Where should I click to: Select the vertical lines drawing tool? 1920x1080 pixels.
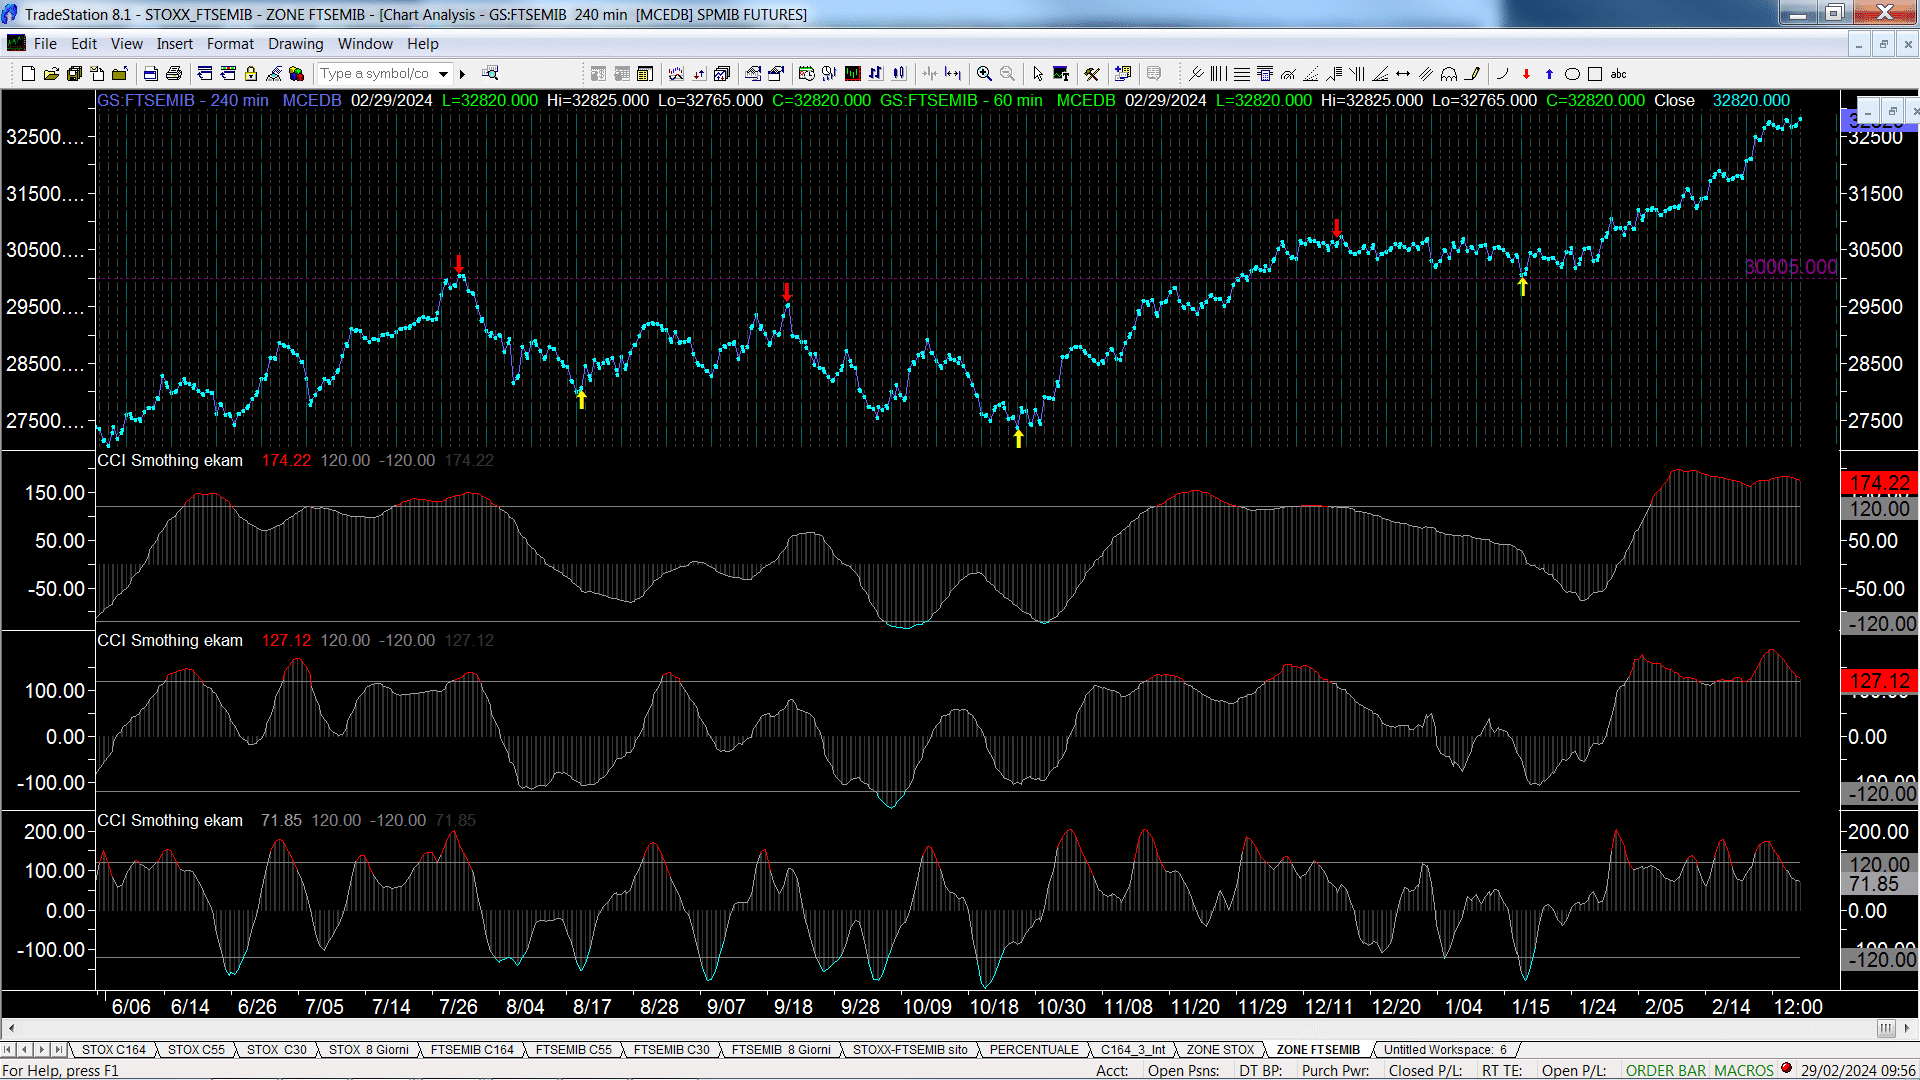[x=1218, y=73]
